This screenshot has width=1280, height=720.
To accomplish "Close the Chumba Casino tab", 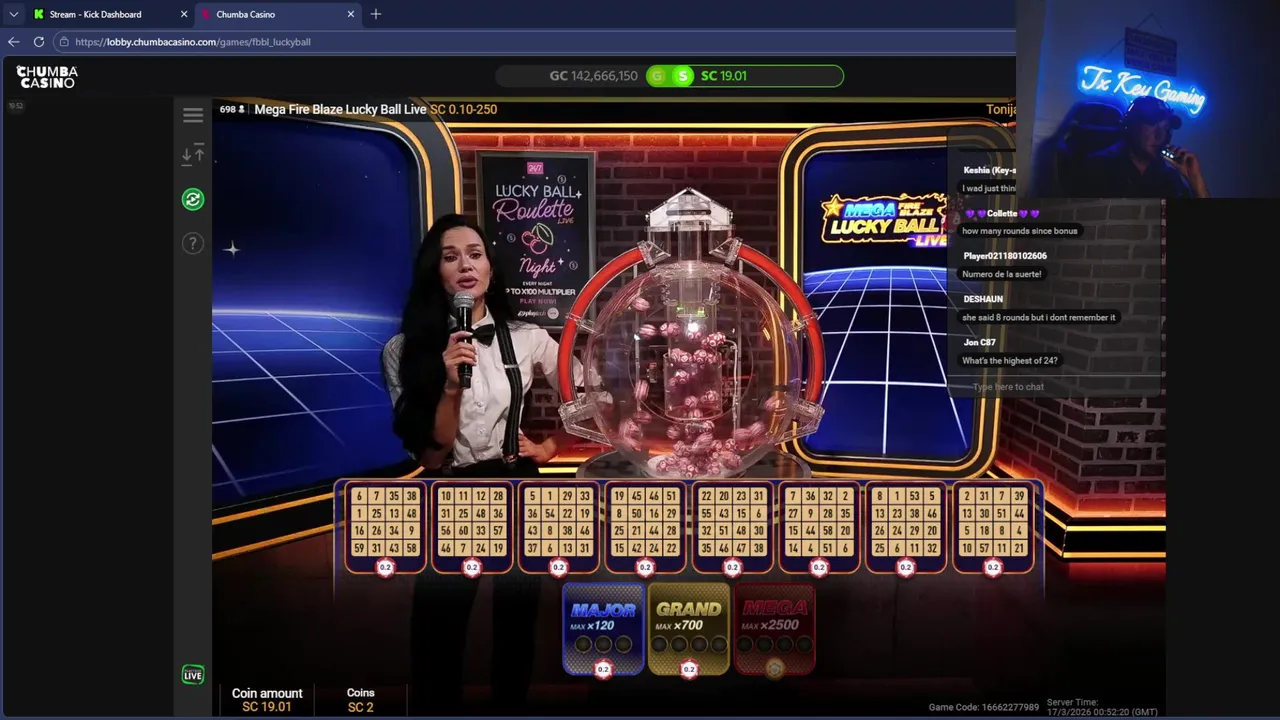I will click(x=351, y=14).
